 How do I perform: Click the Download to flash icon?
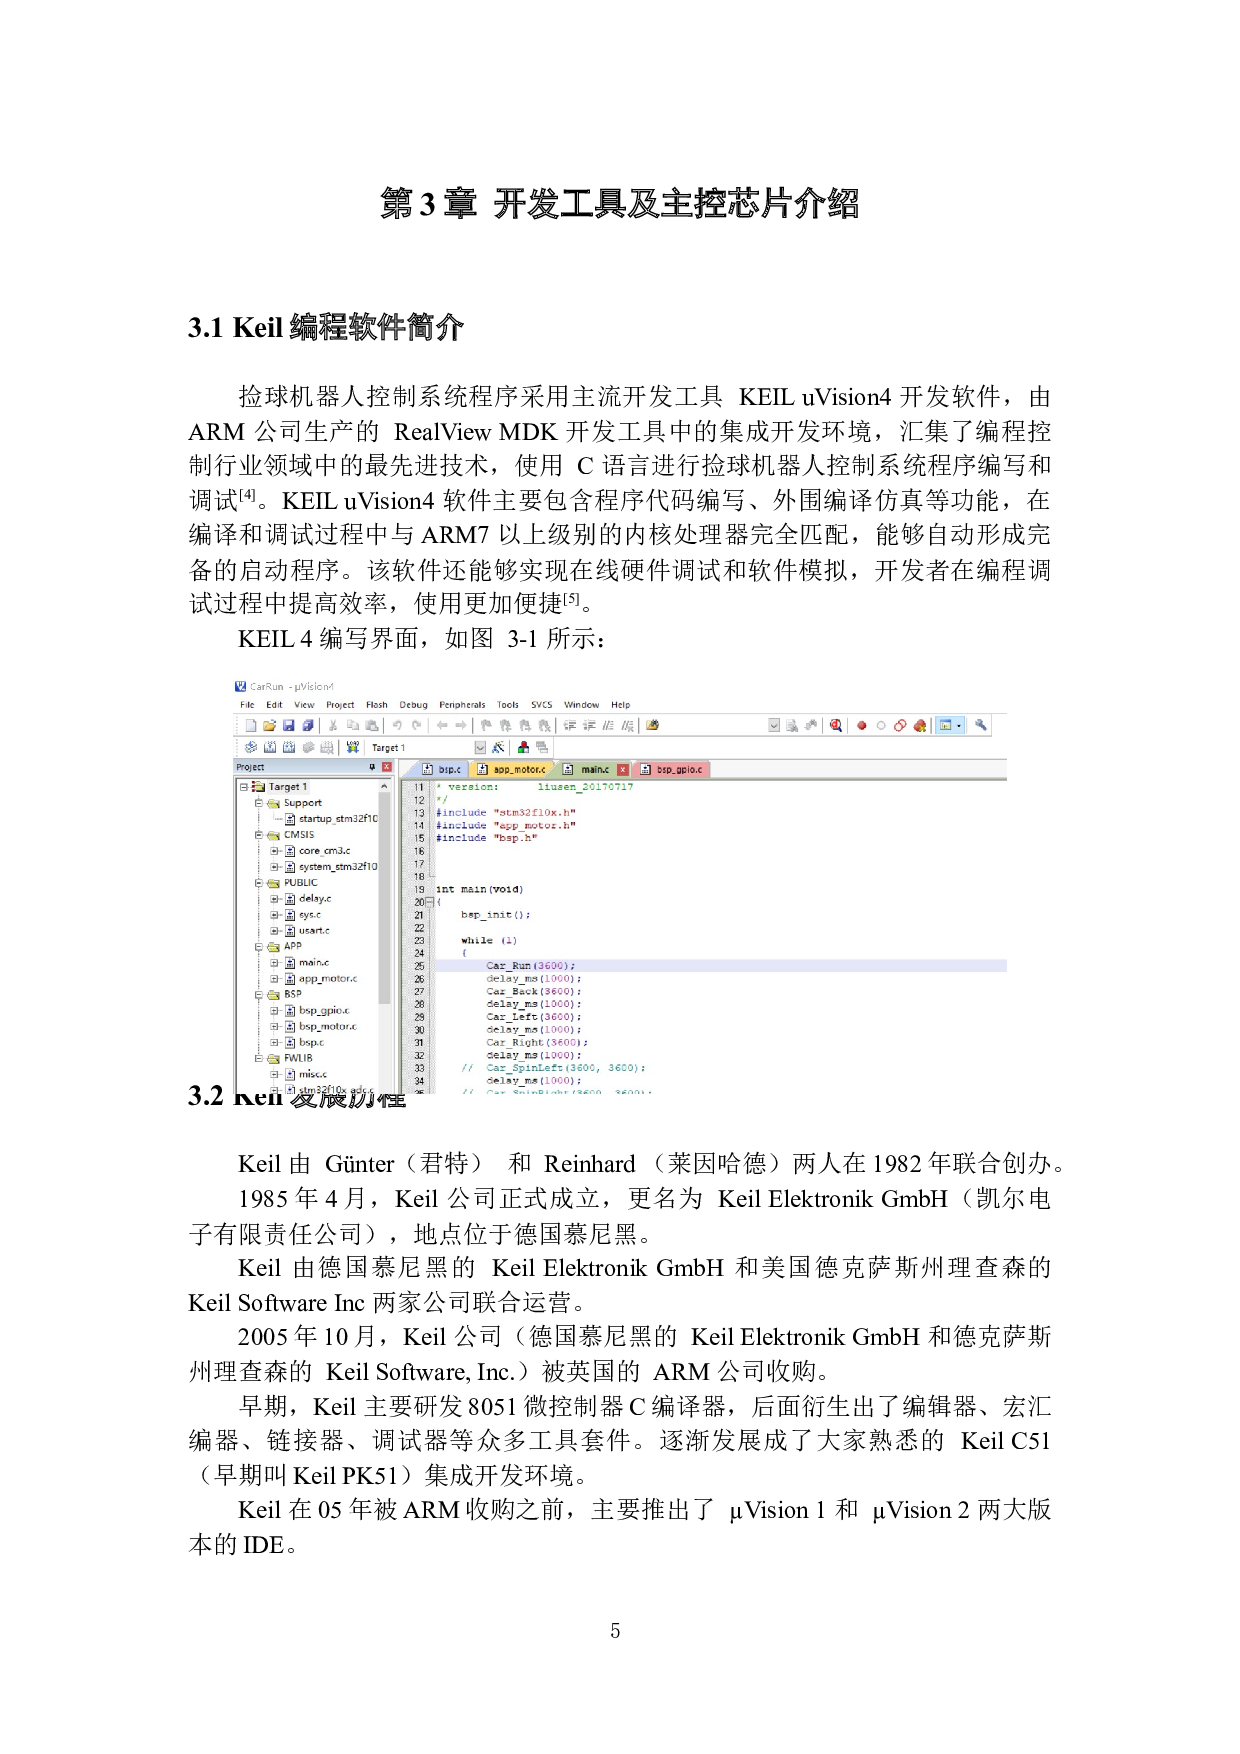(x=353, y=748)
